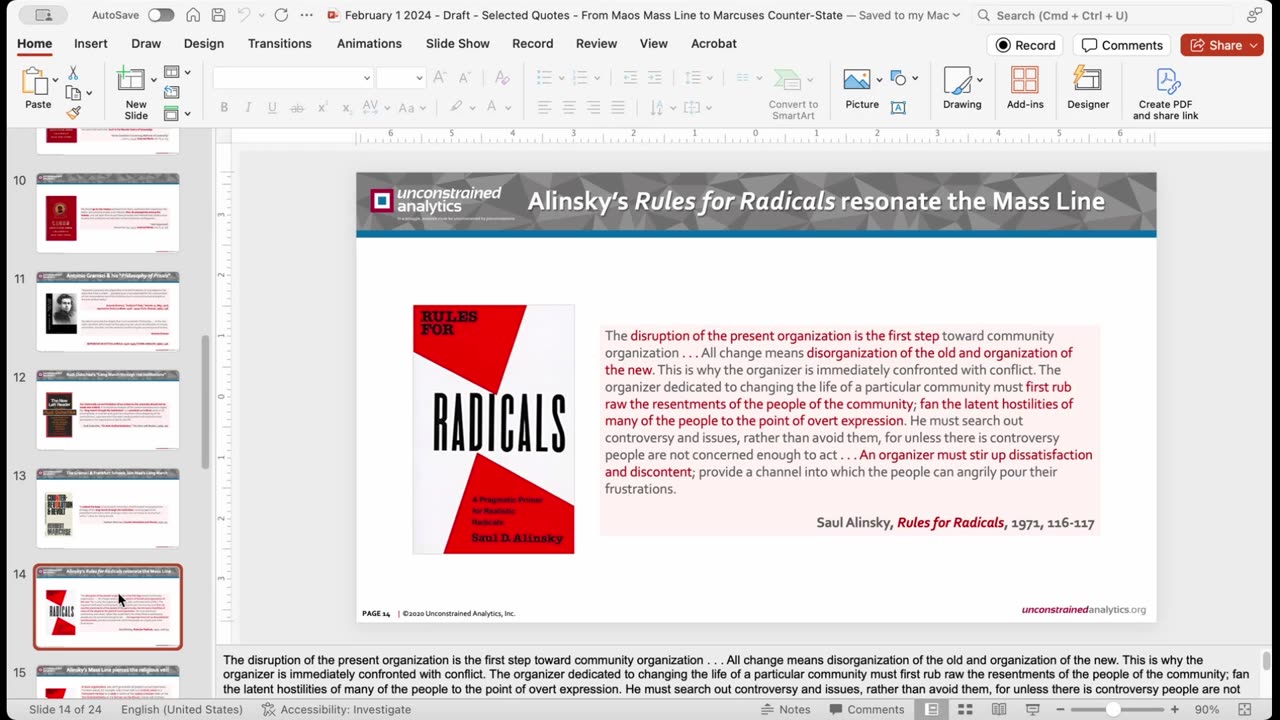Open the Design tab
Viewport: 1280px width, 720px height.
pos(204,44)
